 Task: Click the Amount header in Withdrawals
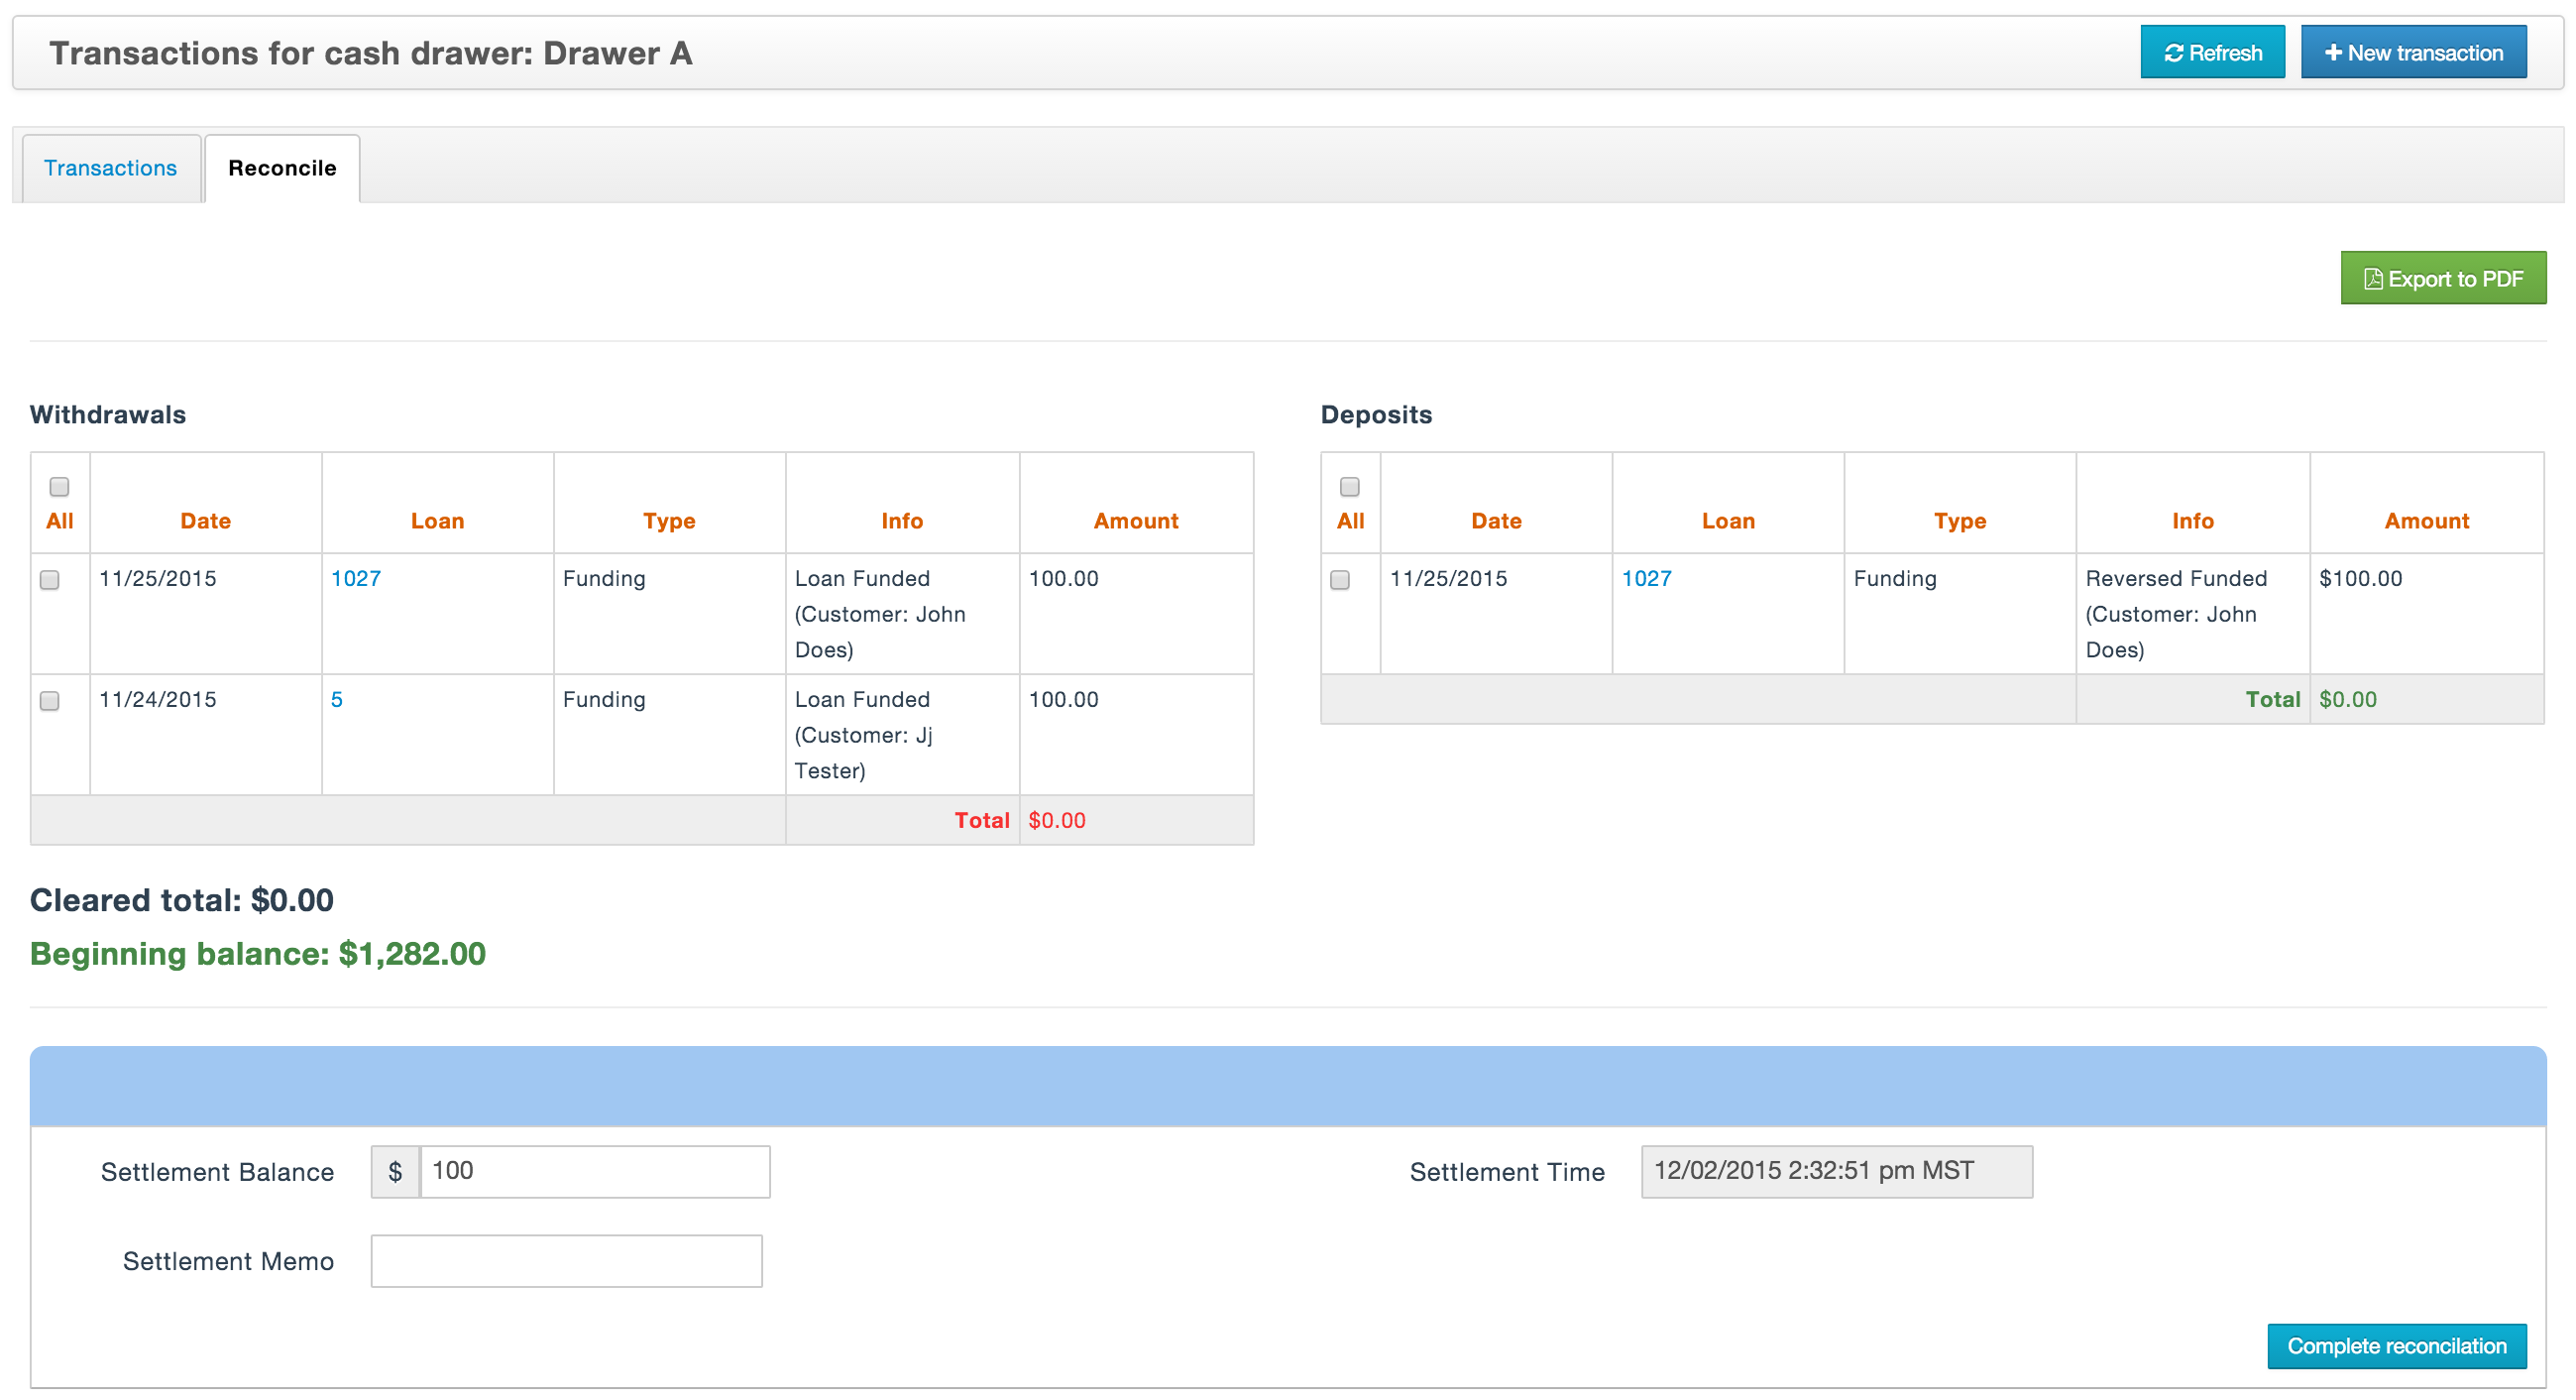pos(1136,521)
